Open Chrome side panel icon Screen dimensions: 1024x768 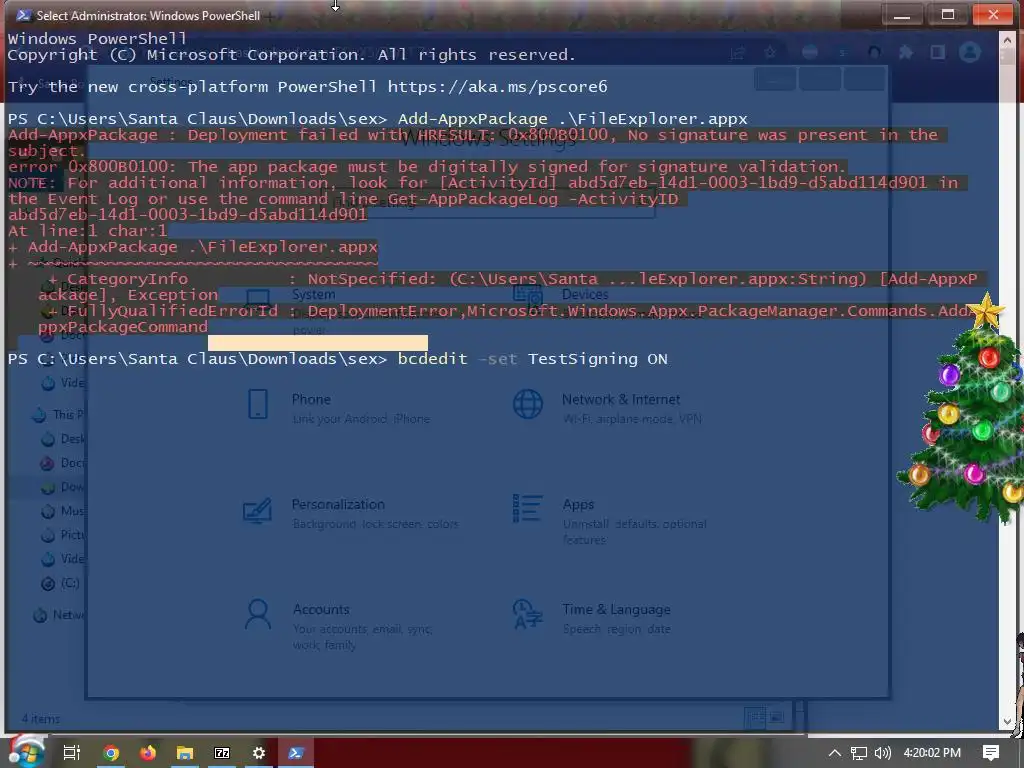pyautogui.click(x=938, y=52)
